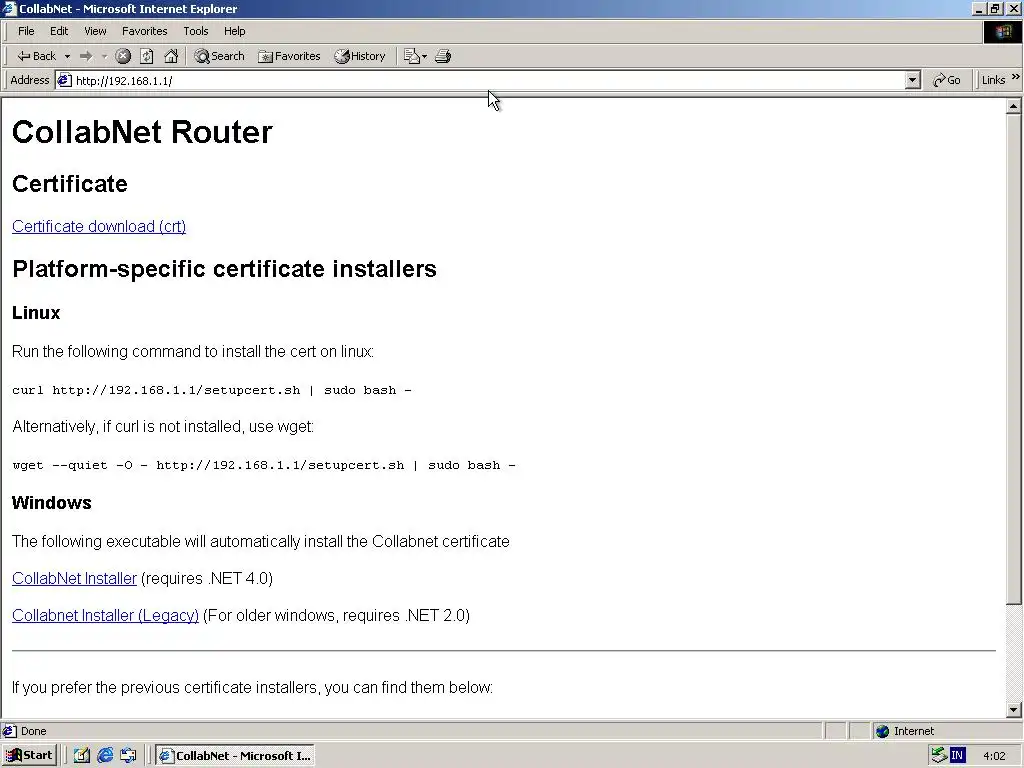Image resolution: width=1024 pixels, height=768 pixels.
Task: Expand the address bar dropdown list
Action: (x=913, y=80)
